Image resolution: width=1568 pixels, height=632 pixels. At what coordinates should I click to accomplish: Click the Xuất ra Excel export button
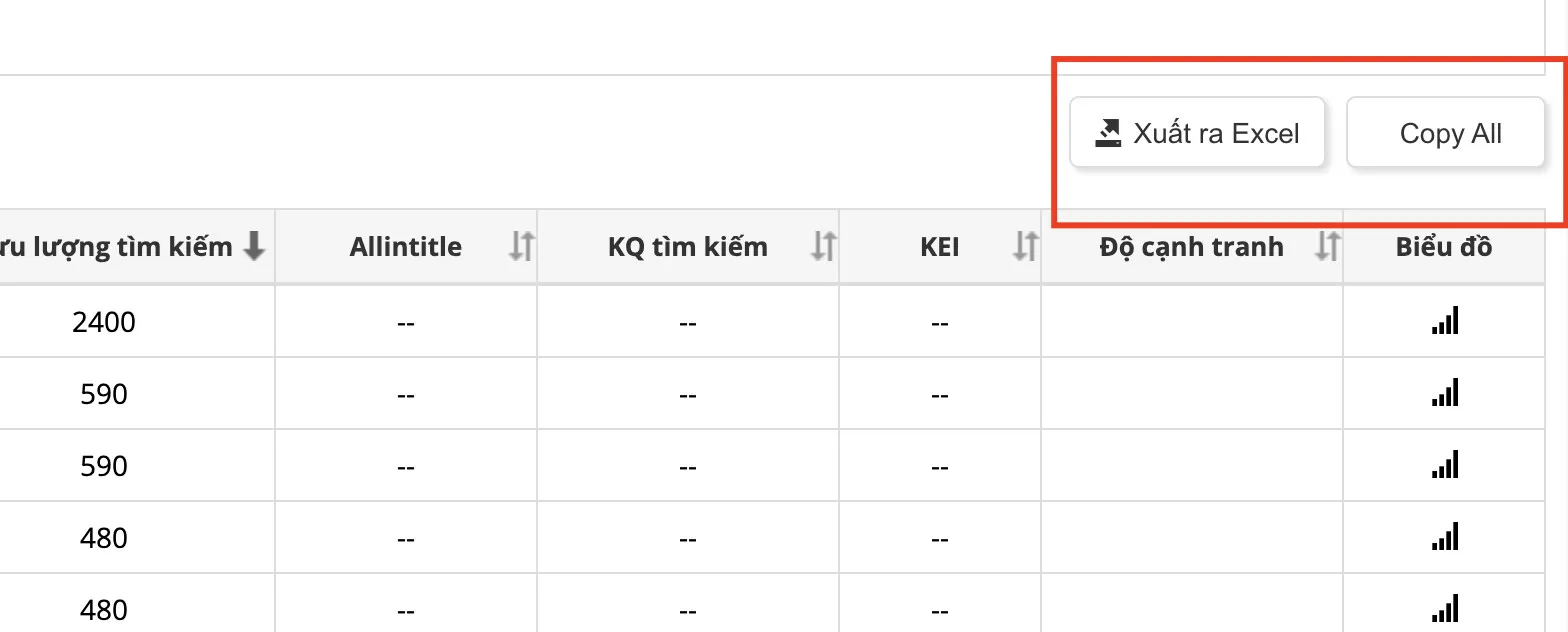(x=1197, y=133)
